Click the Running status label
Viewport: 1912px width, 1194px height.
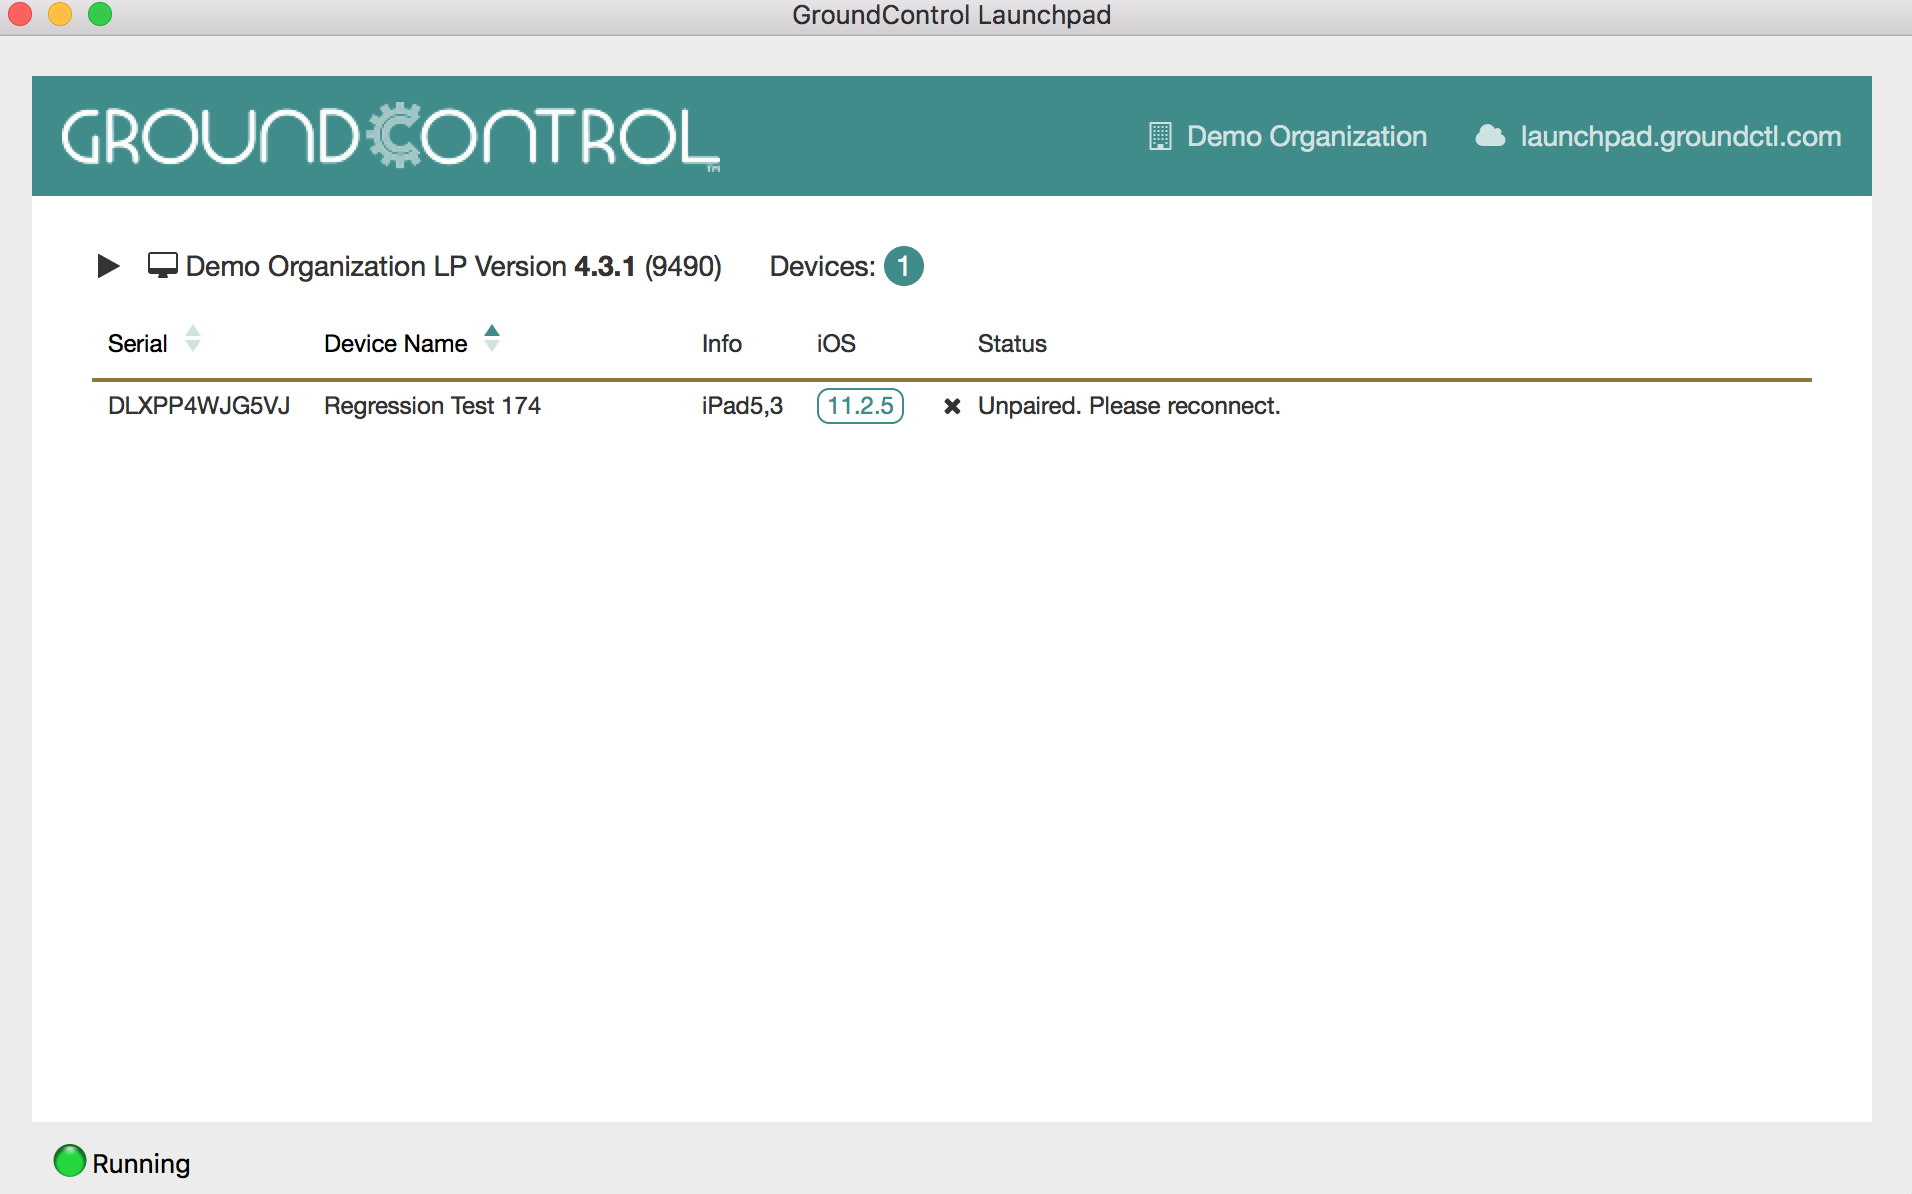[141, 1164]
